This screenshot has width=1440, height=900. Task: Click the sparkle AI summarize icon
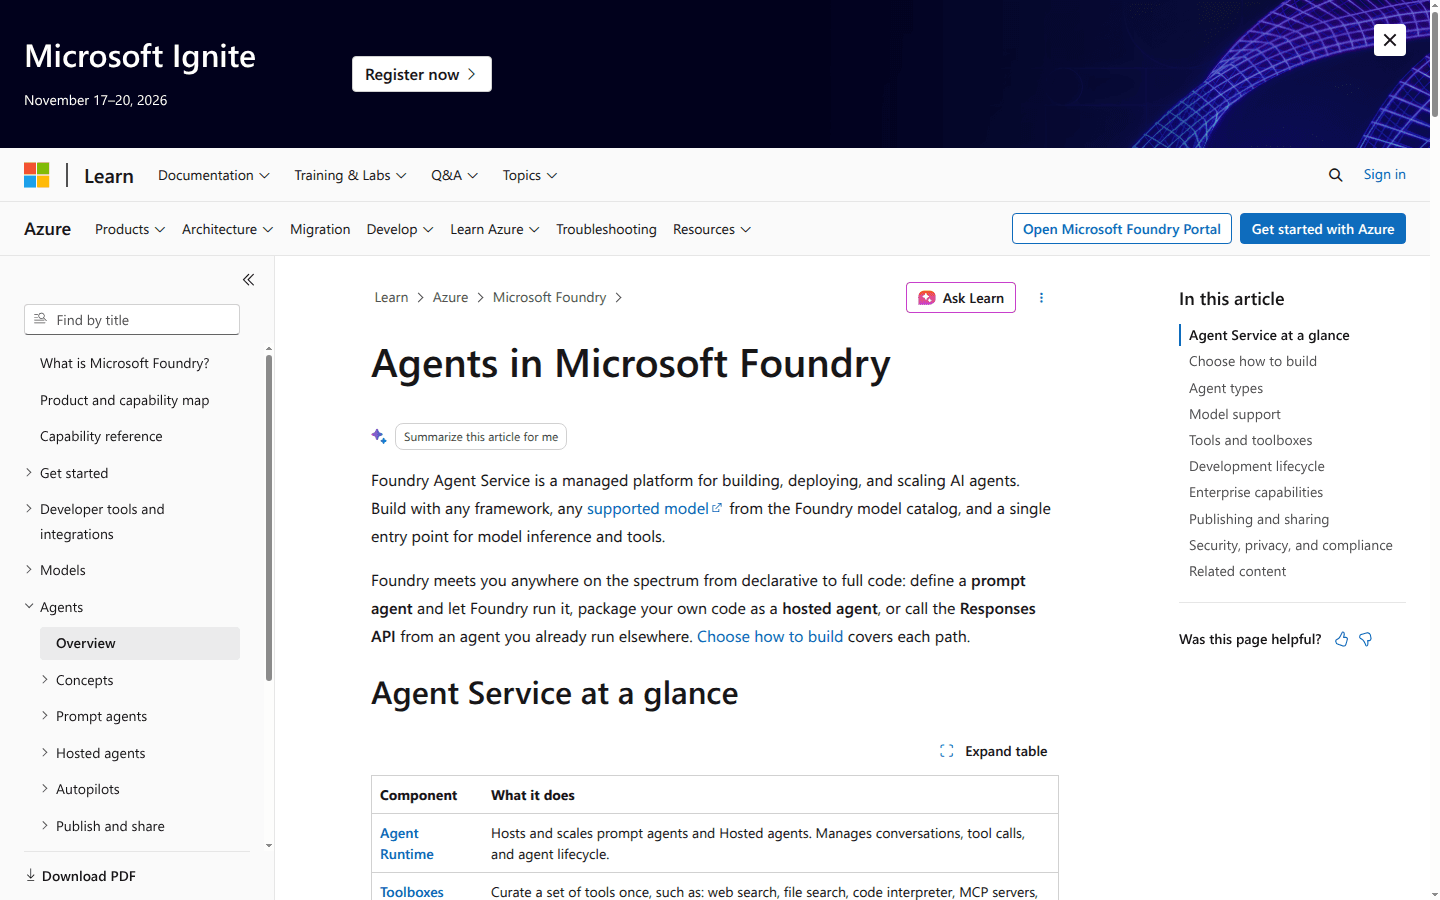coord(379,436)
